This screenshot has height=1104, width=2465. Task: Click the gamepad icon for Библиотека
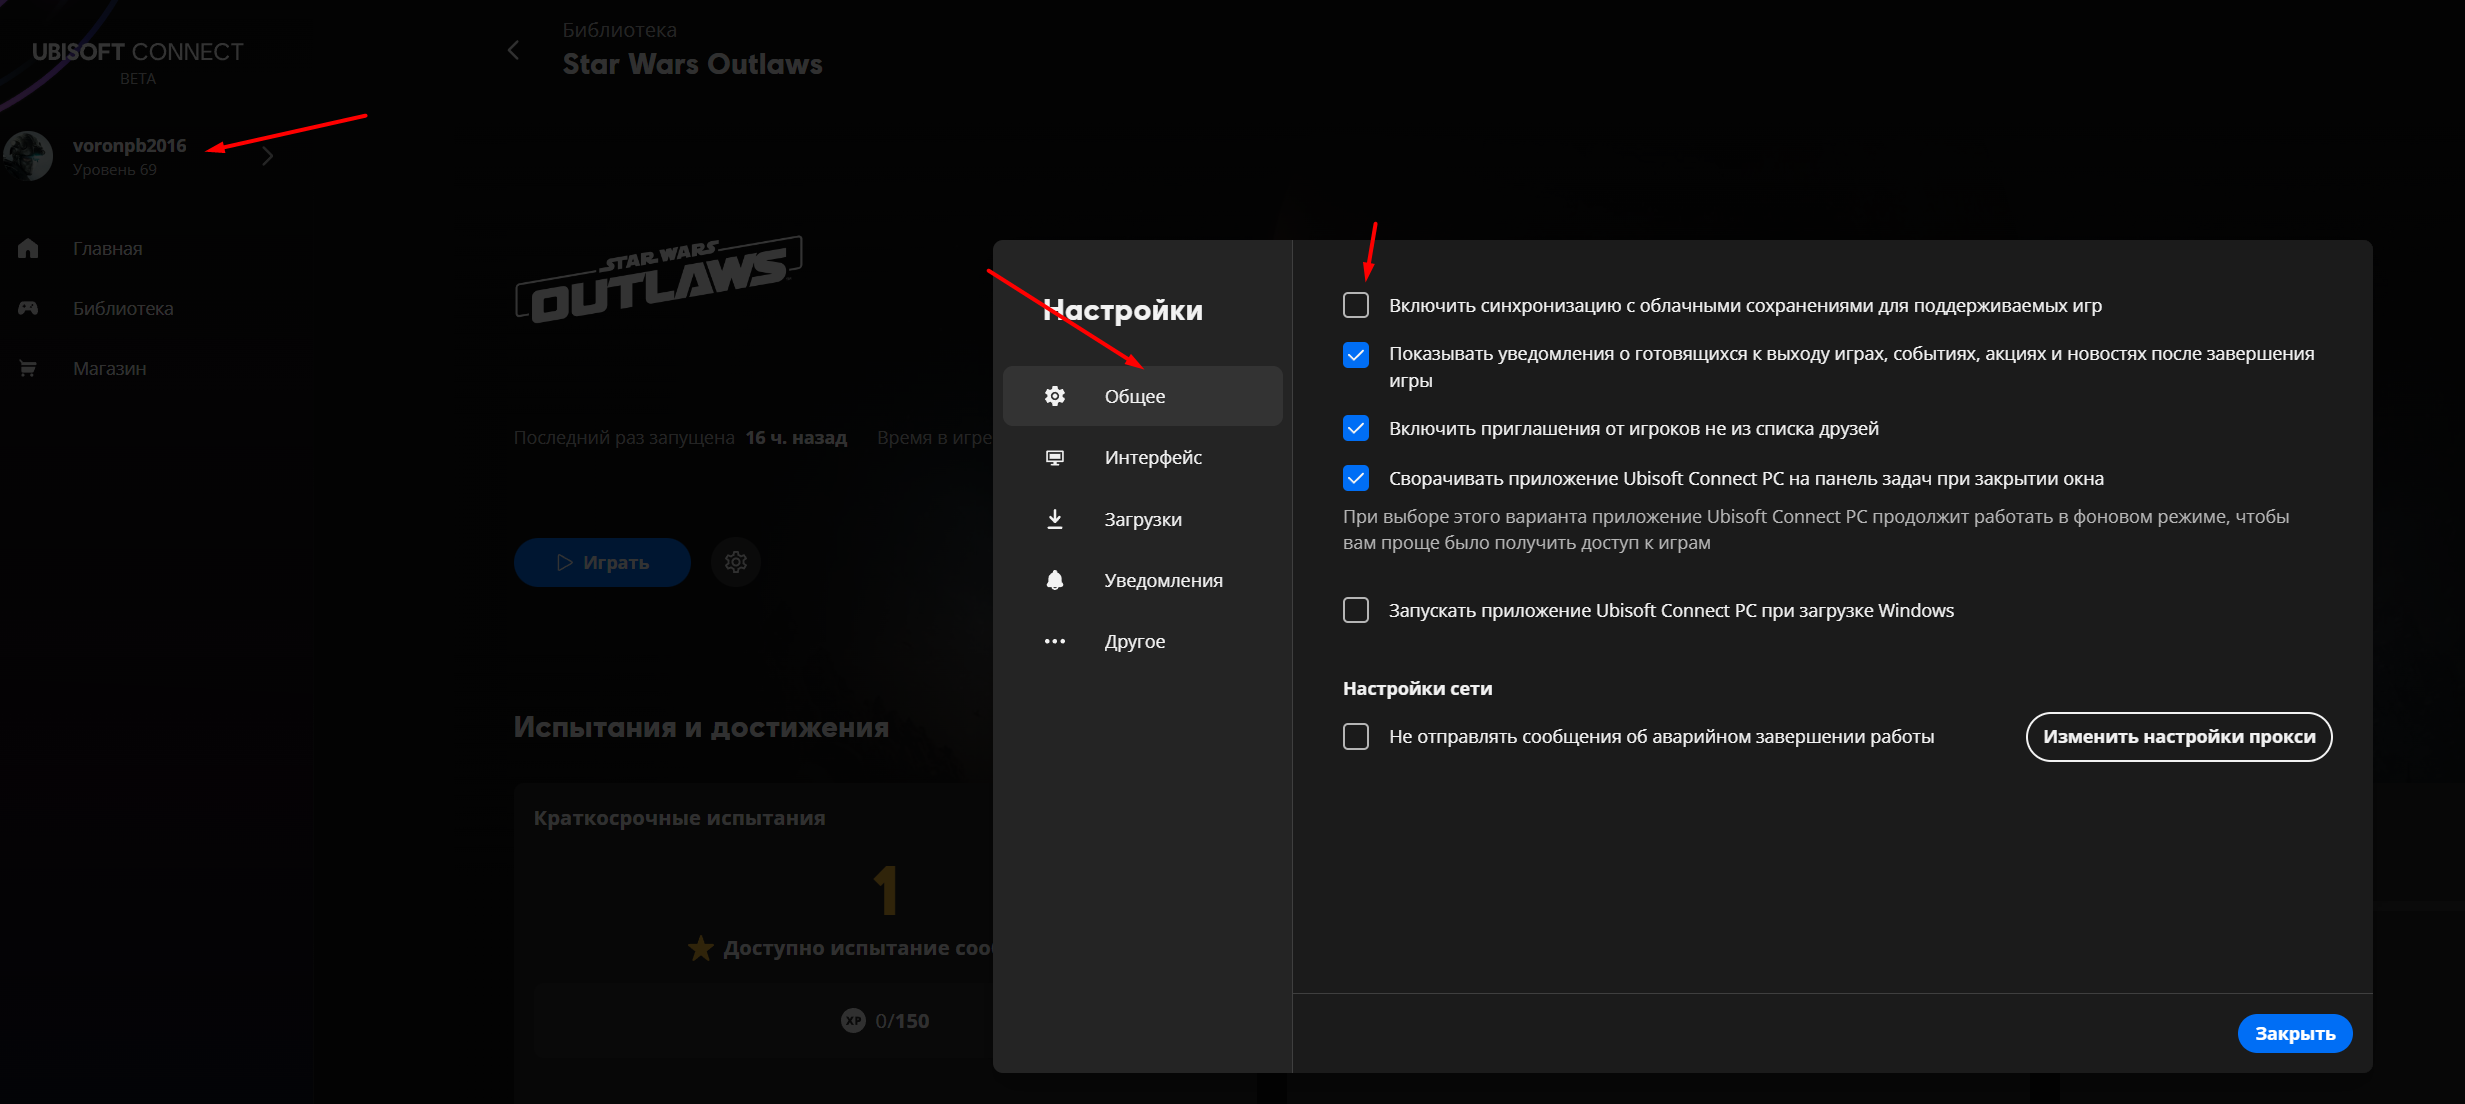[x=28, y=308]
